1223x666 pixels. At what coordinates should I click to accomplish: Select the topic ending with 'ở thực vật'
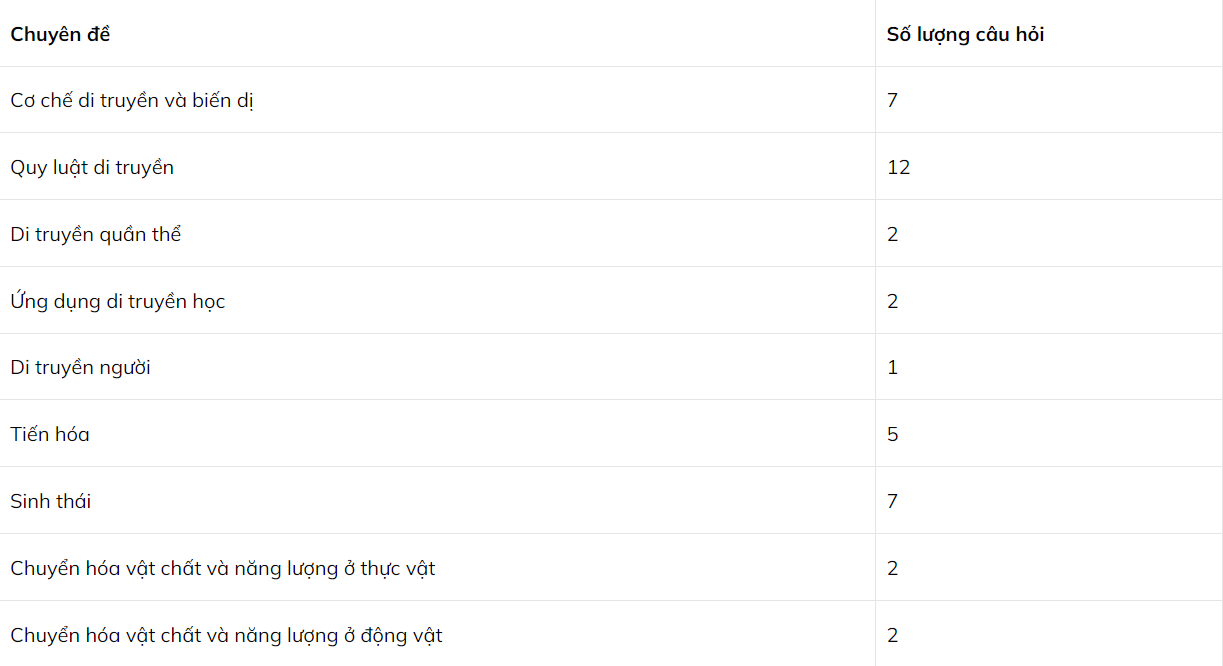pos(223,568)
